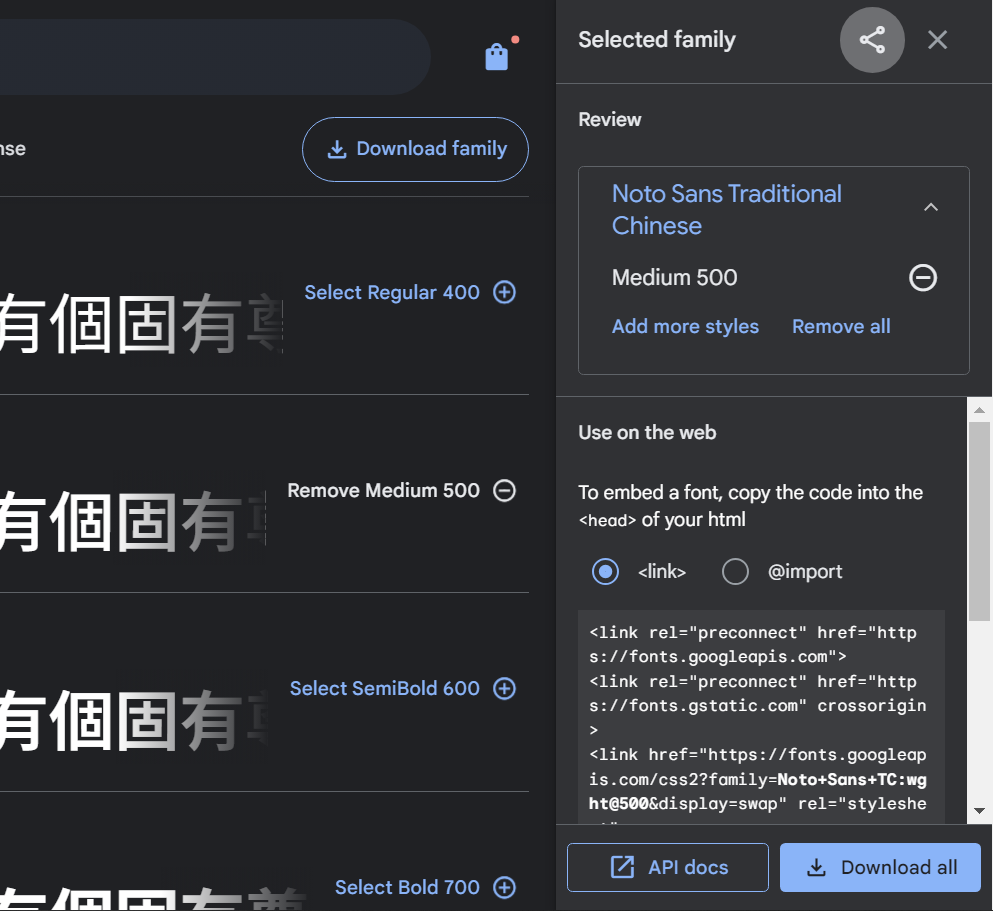The height and width of the screenshot is (911, 993).
Task: Click the search bar field
Action: (x=215, y=57)
